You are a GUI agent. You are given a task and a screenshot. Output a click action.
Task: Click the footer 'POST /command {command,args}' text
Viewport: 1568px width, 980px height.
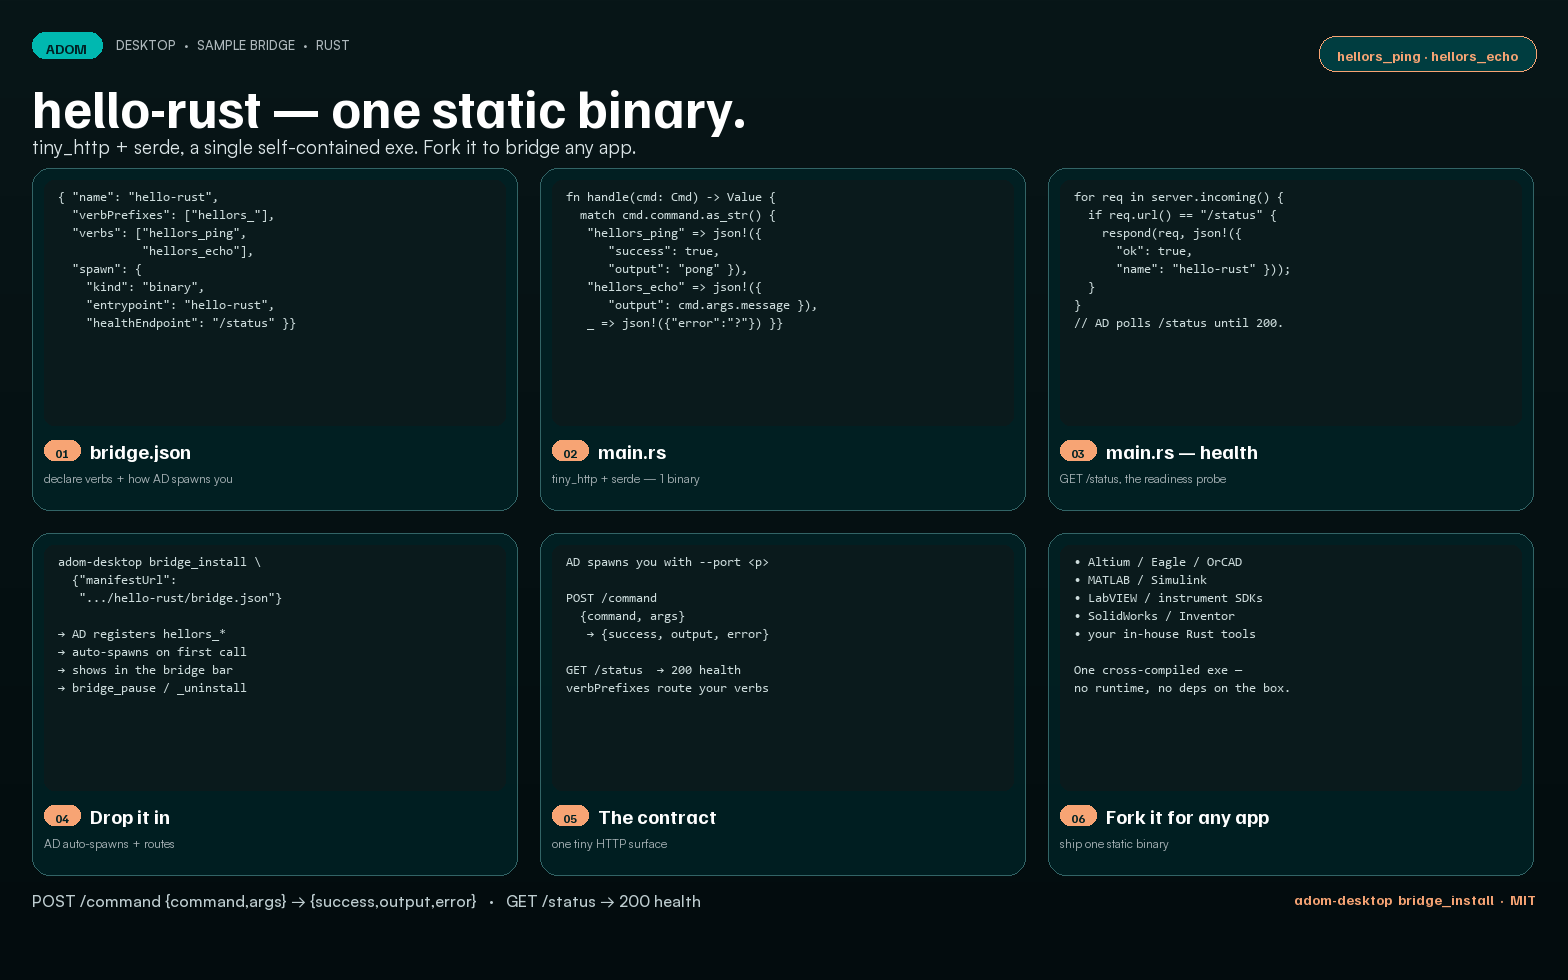(159, 902)
